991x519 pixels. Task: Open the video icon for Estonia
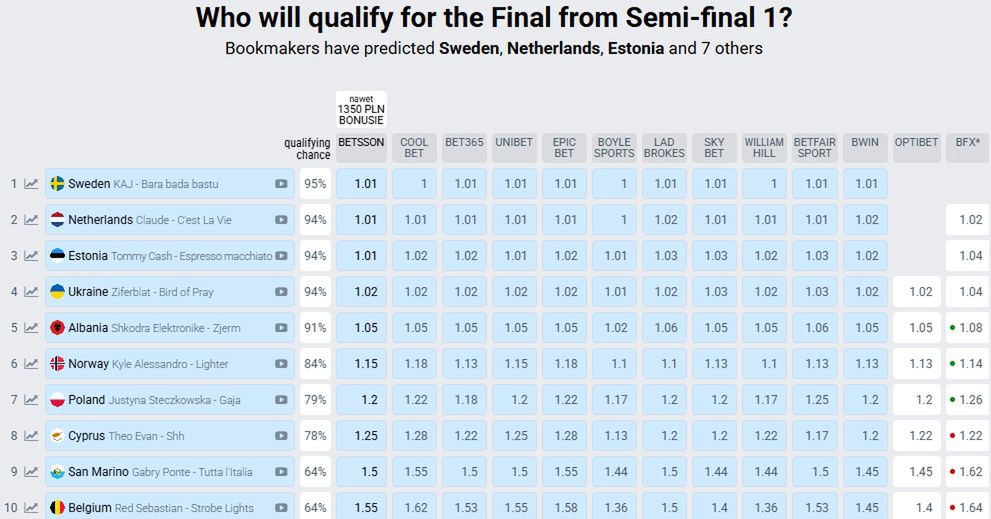pyautogui.click(x=281, y=256)
